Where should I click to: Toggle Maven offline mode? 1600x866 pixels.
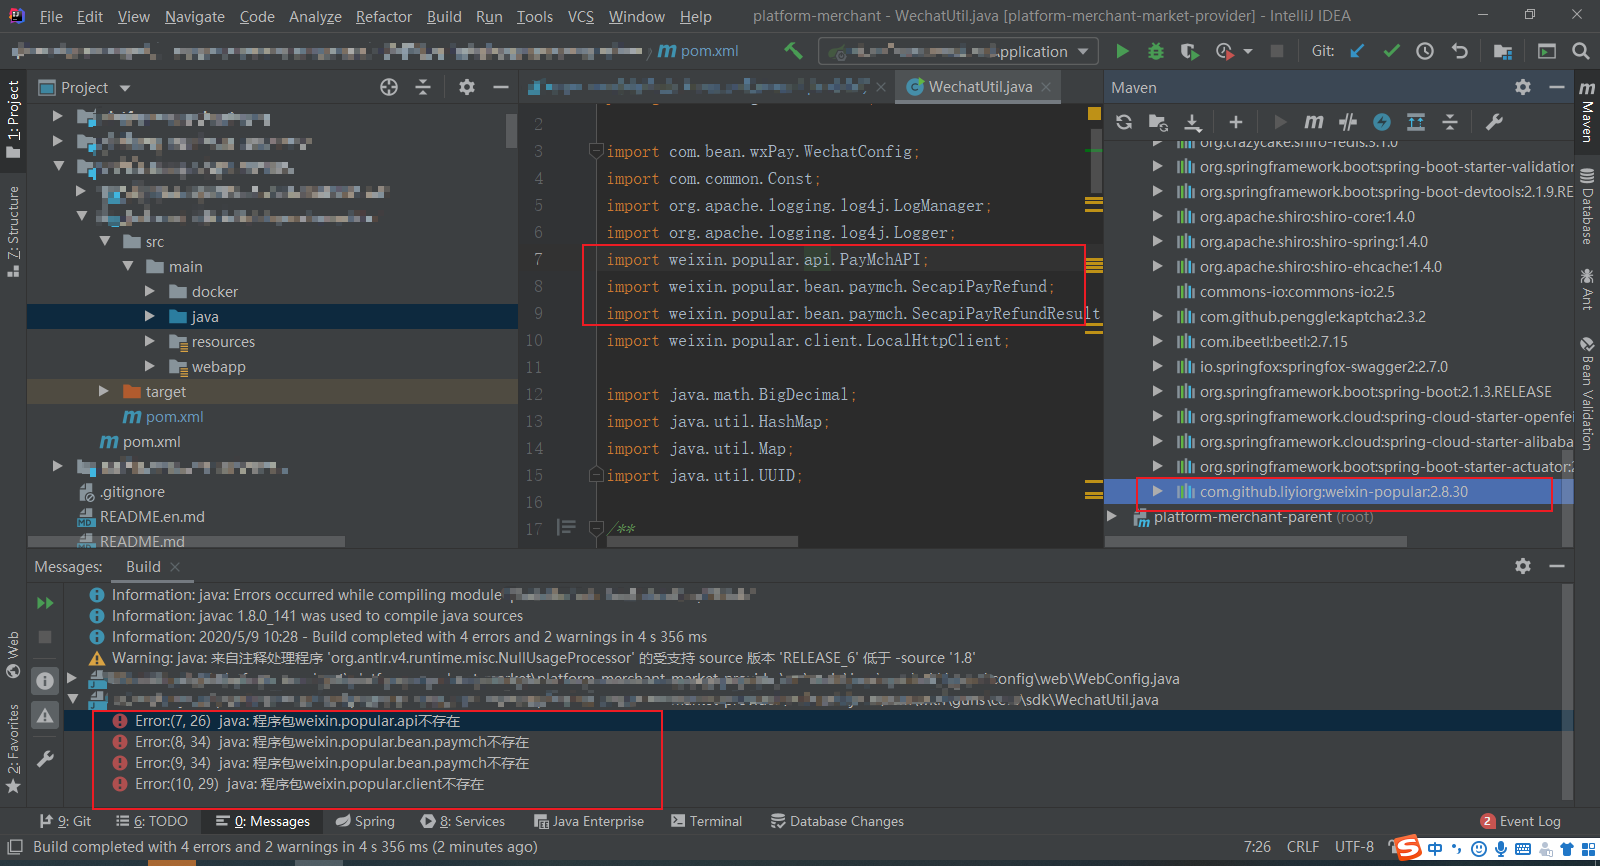pos(1348,122)
